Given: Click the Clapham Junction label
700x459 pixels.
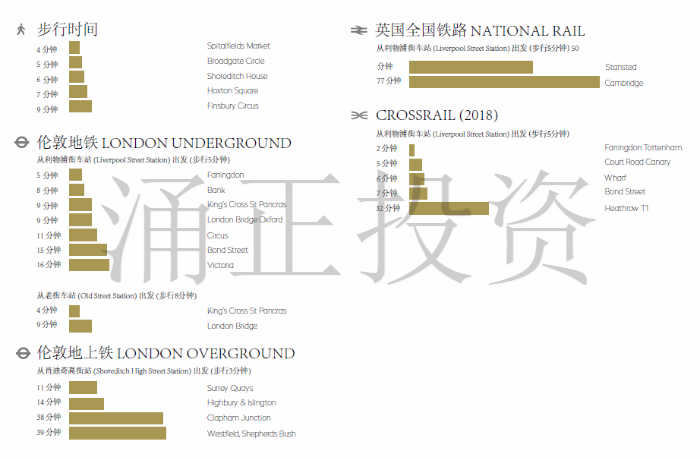Looking at the screenshot, I should click(x=239, y=418).
